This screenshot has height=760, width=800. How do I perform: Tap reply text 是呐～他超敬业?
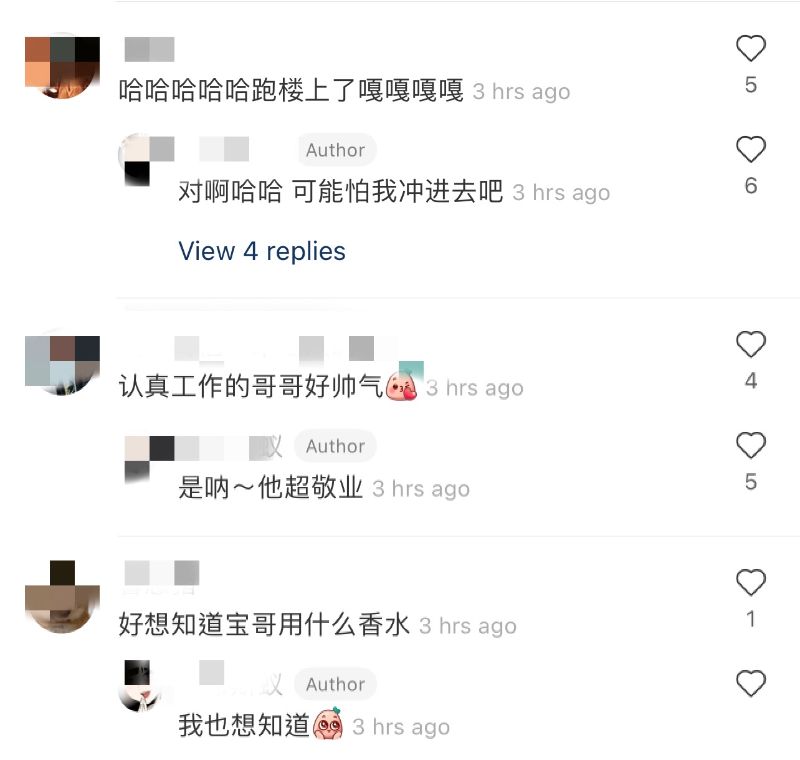click(270, 487)
